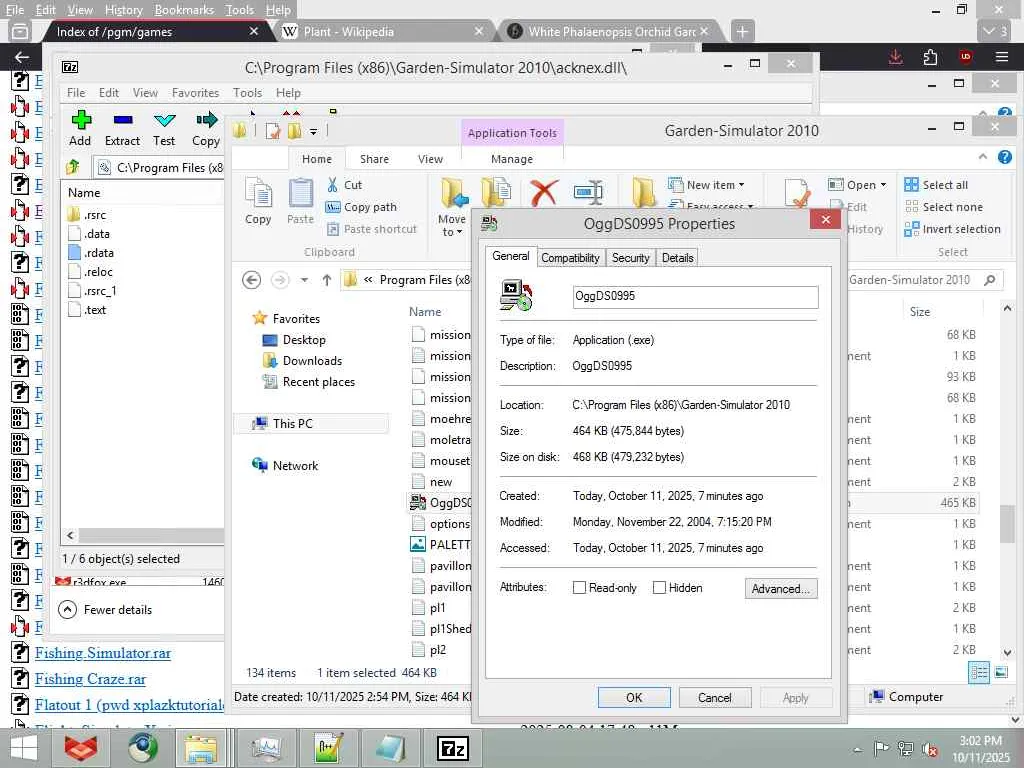
Task: Switch to large icons view in Explorer
Action: point(1001,672)
